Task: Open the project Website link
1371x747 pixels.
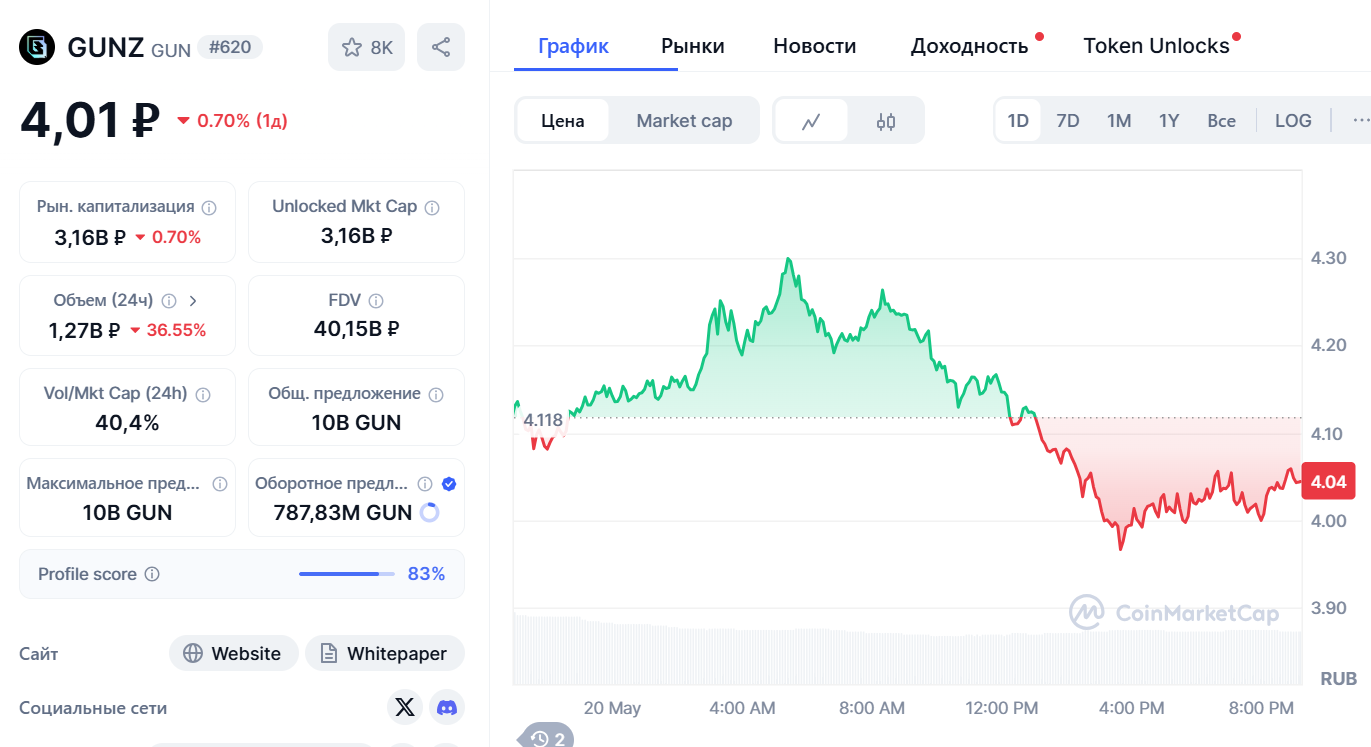Action: coord(234,654)
